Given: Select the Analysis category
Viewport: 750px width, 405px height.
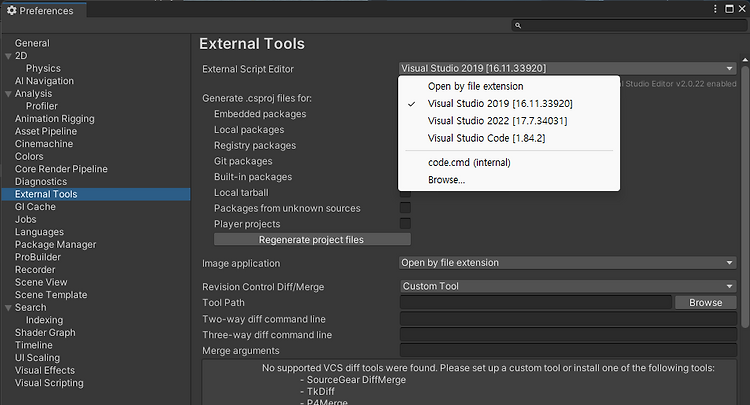Looking at the screenshot, I should pyautogui.click(x=33, y=94).
